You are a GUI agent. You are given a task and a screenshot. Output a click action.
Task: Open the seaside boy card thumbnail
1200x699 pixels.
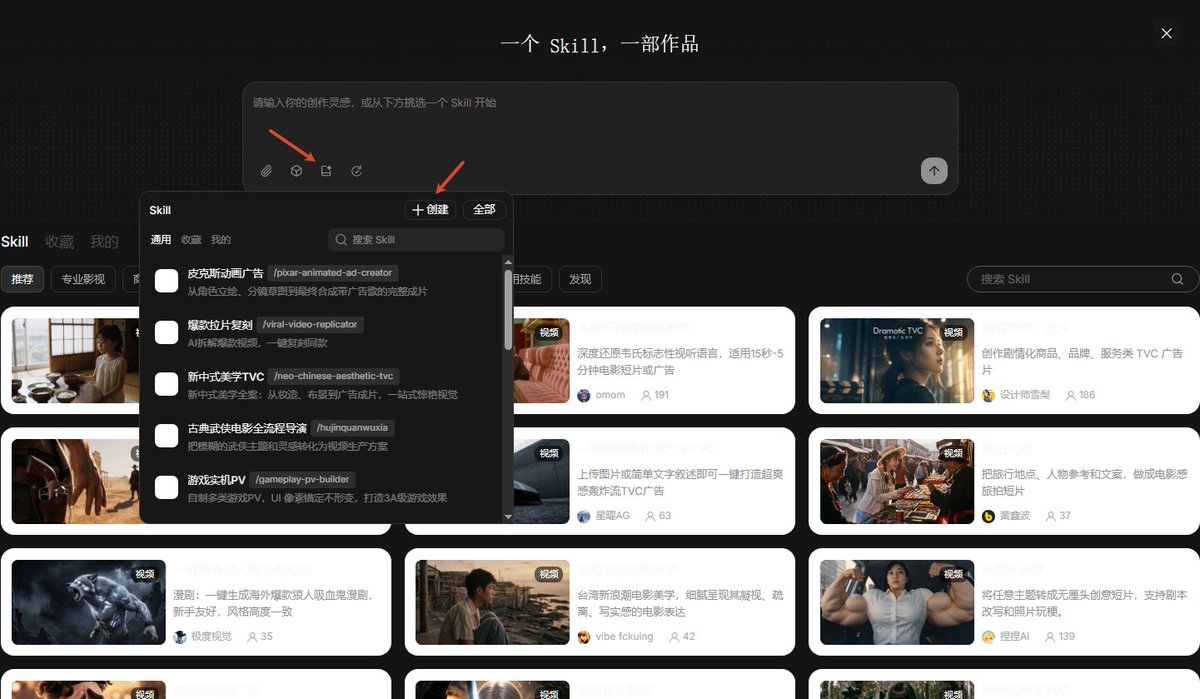point(493,602)
